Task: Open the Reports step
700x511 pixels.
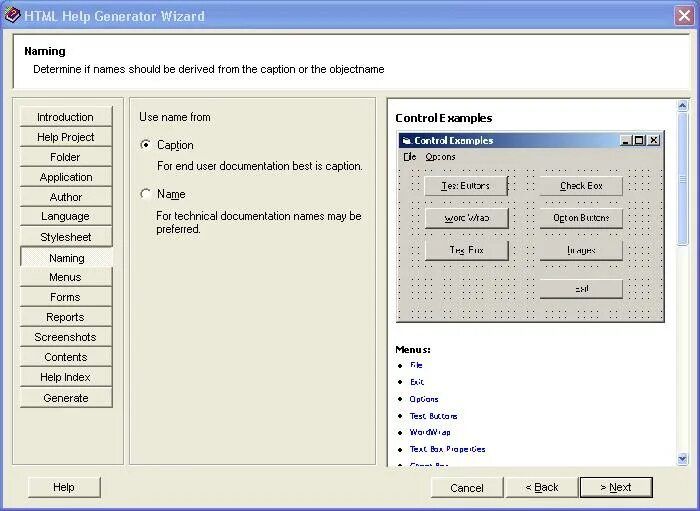Action: point(66,317)
